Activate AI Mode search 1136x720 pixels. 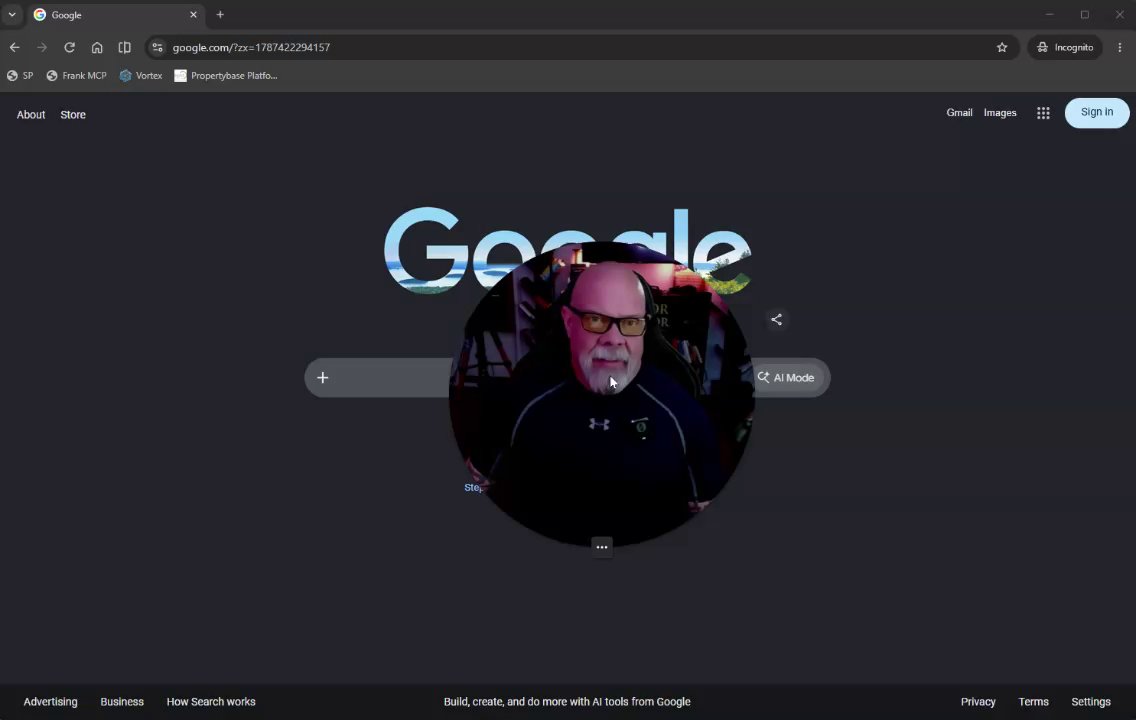[x=786, y=377]
